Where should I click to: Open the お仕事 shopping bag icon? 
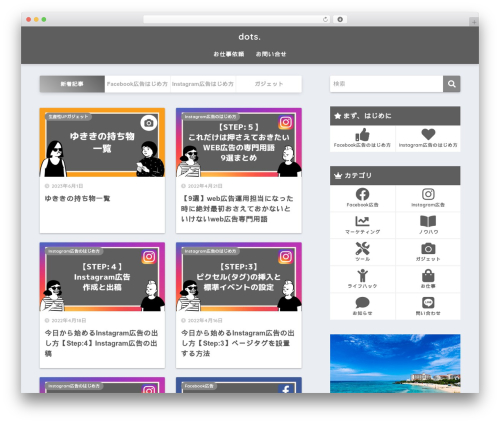(x=428, y=276)
